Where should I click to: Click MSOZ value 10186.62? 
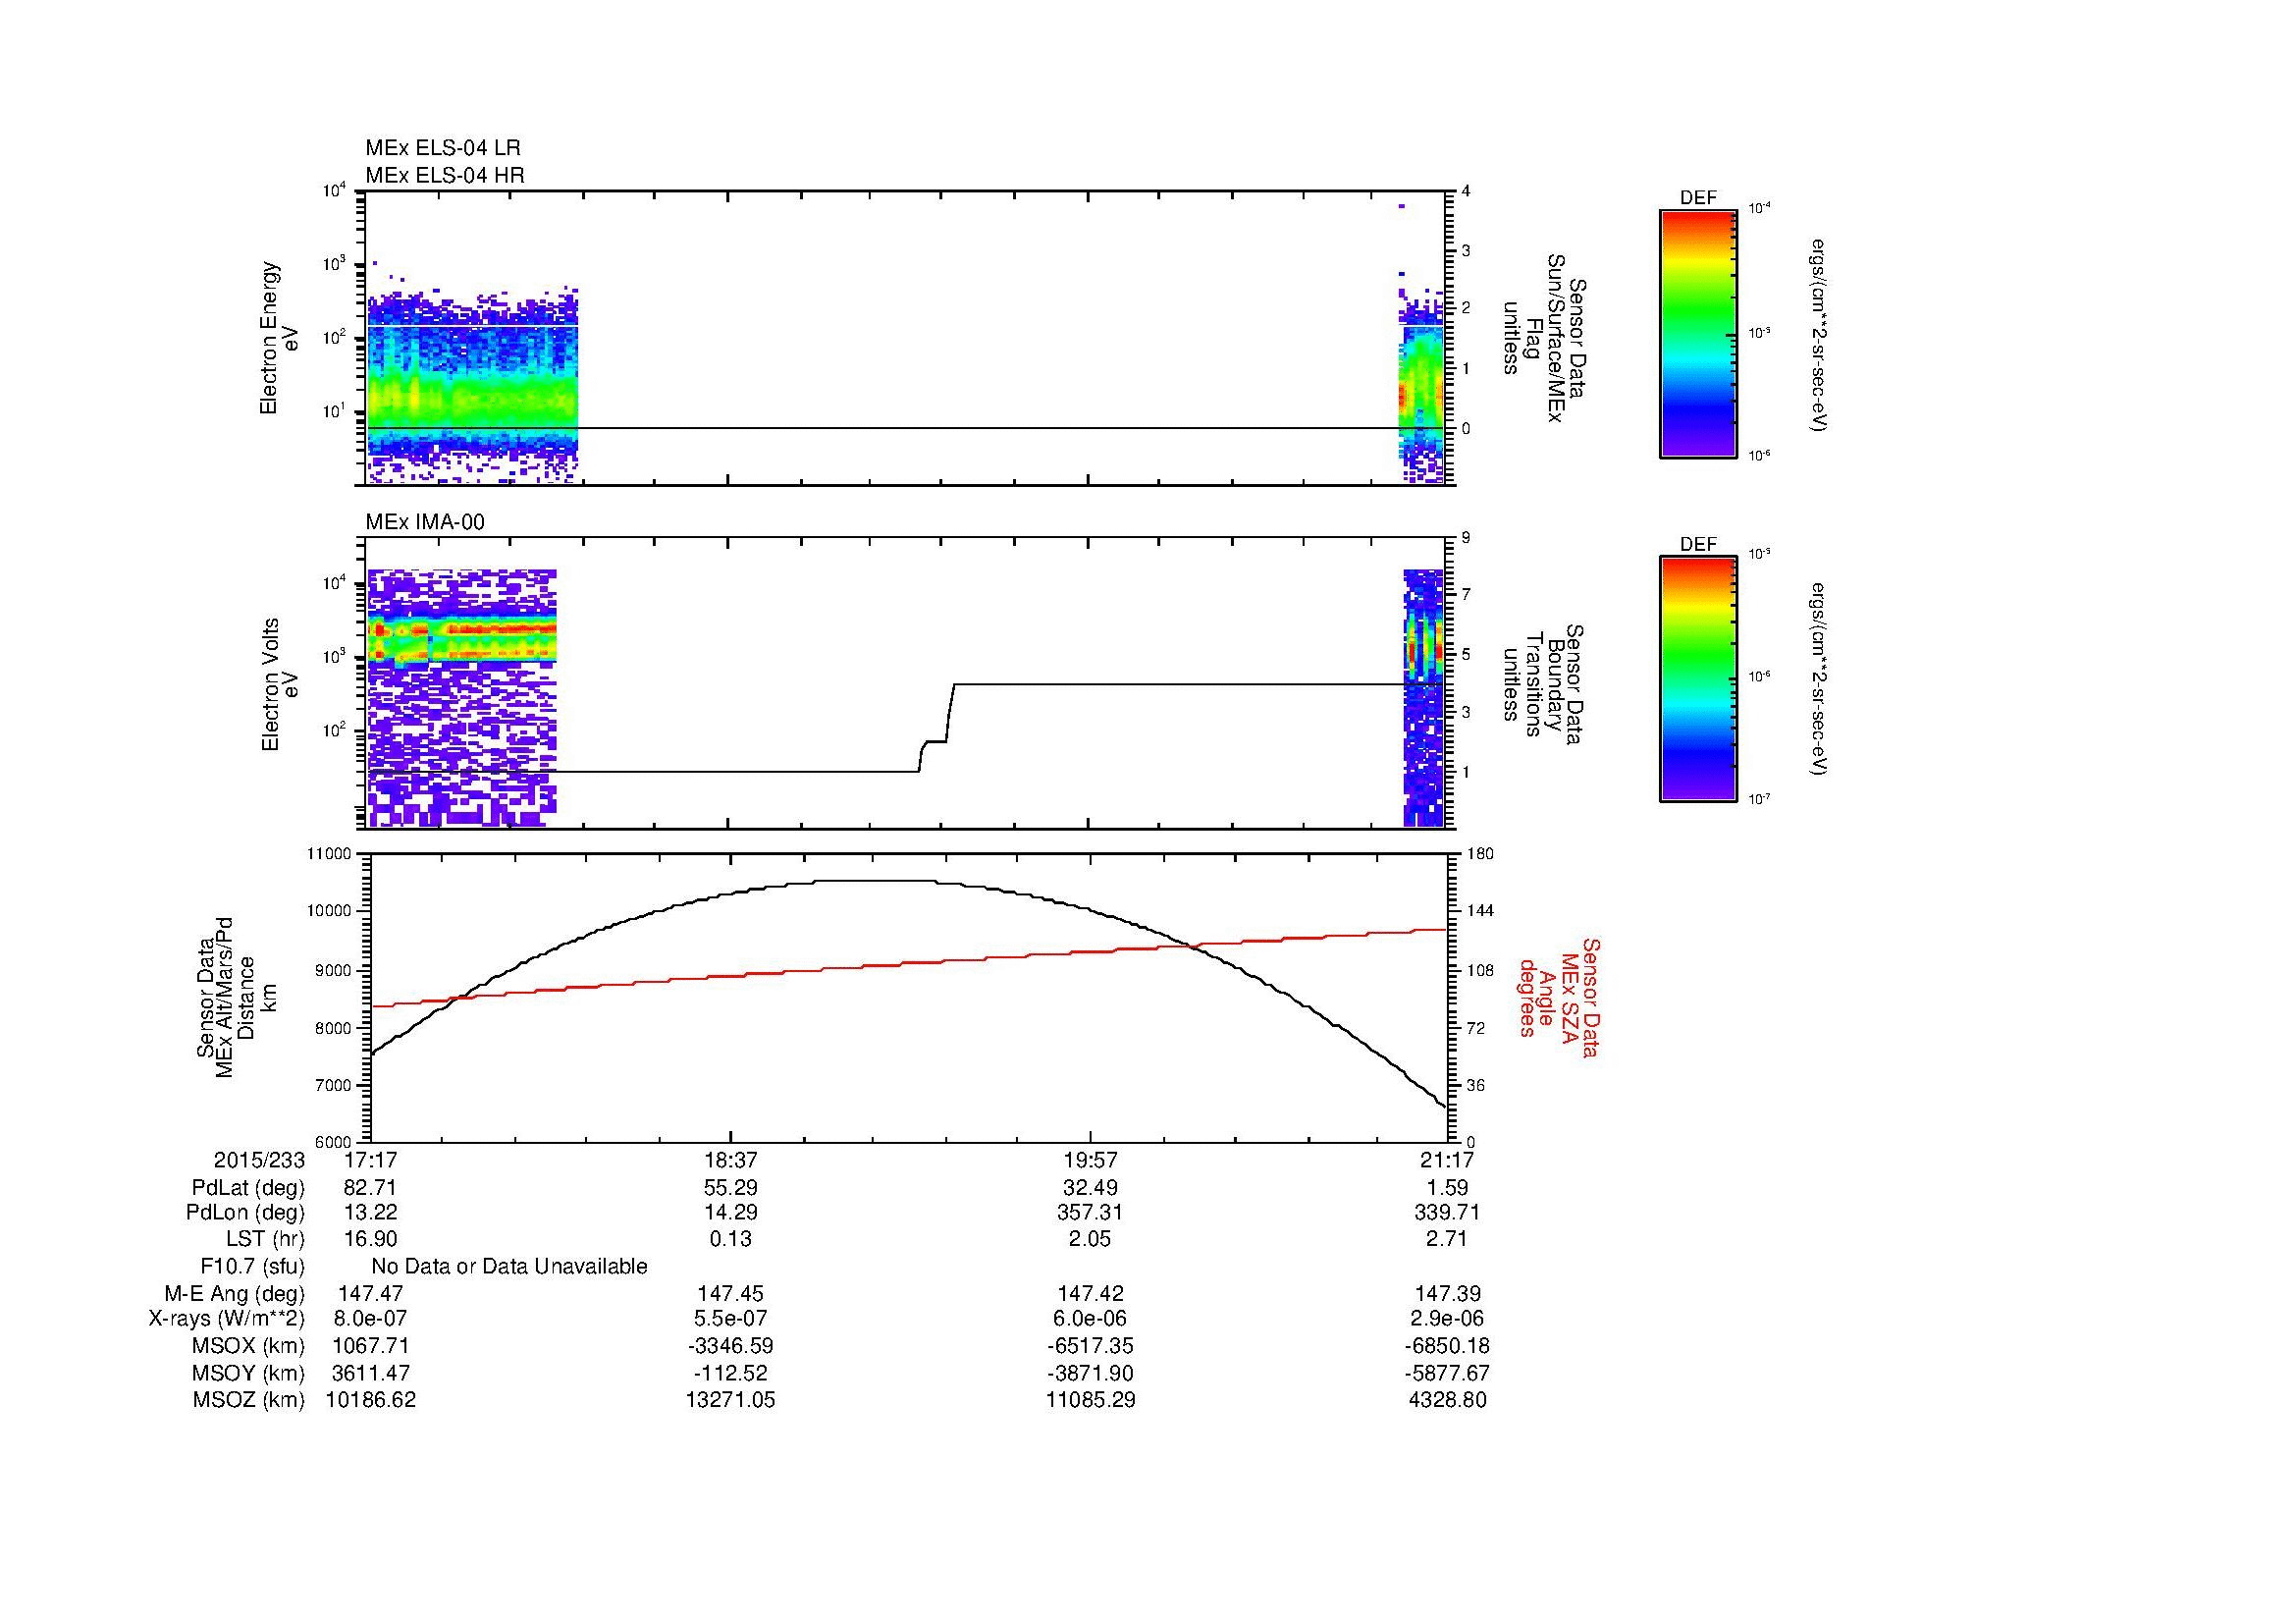(370, 1400)
